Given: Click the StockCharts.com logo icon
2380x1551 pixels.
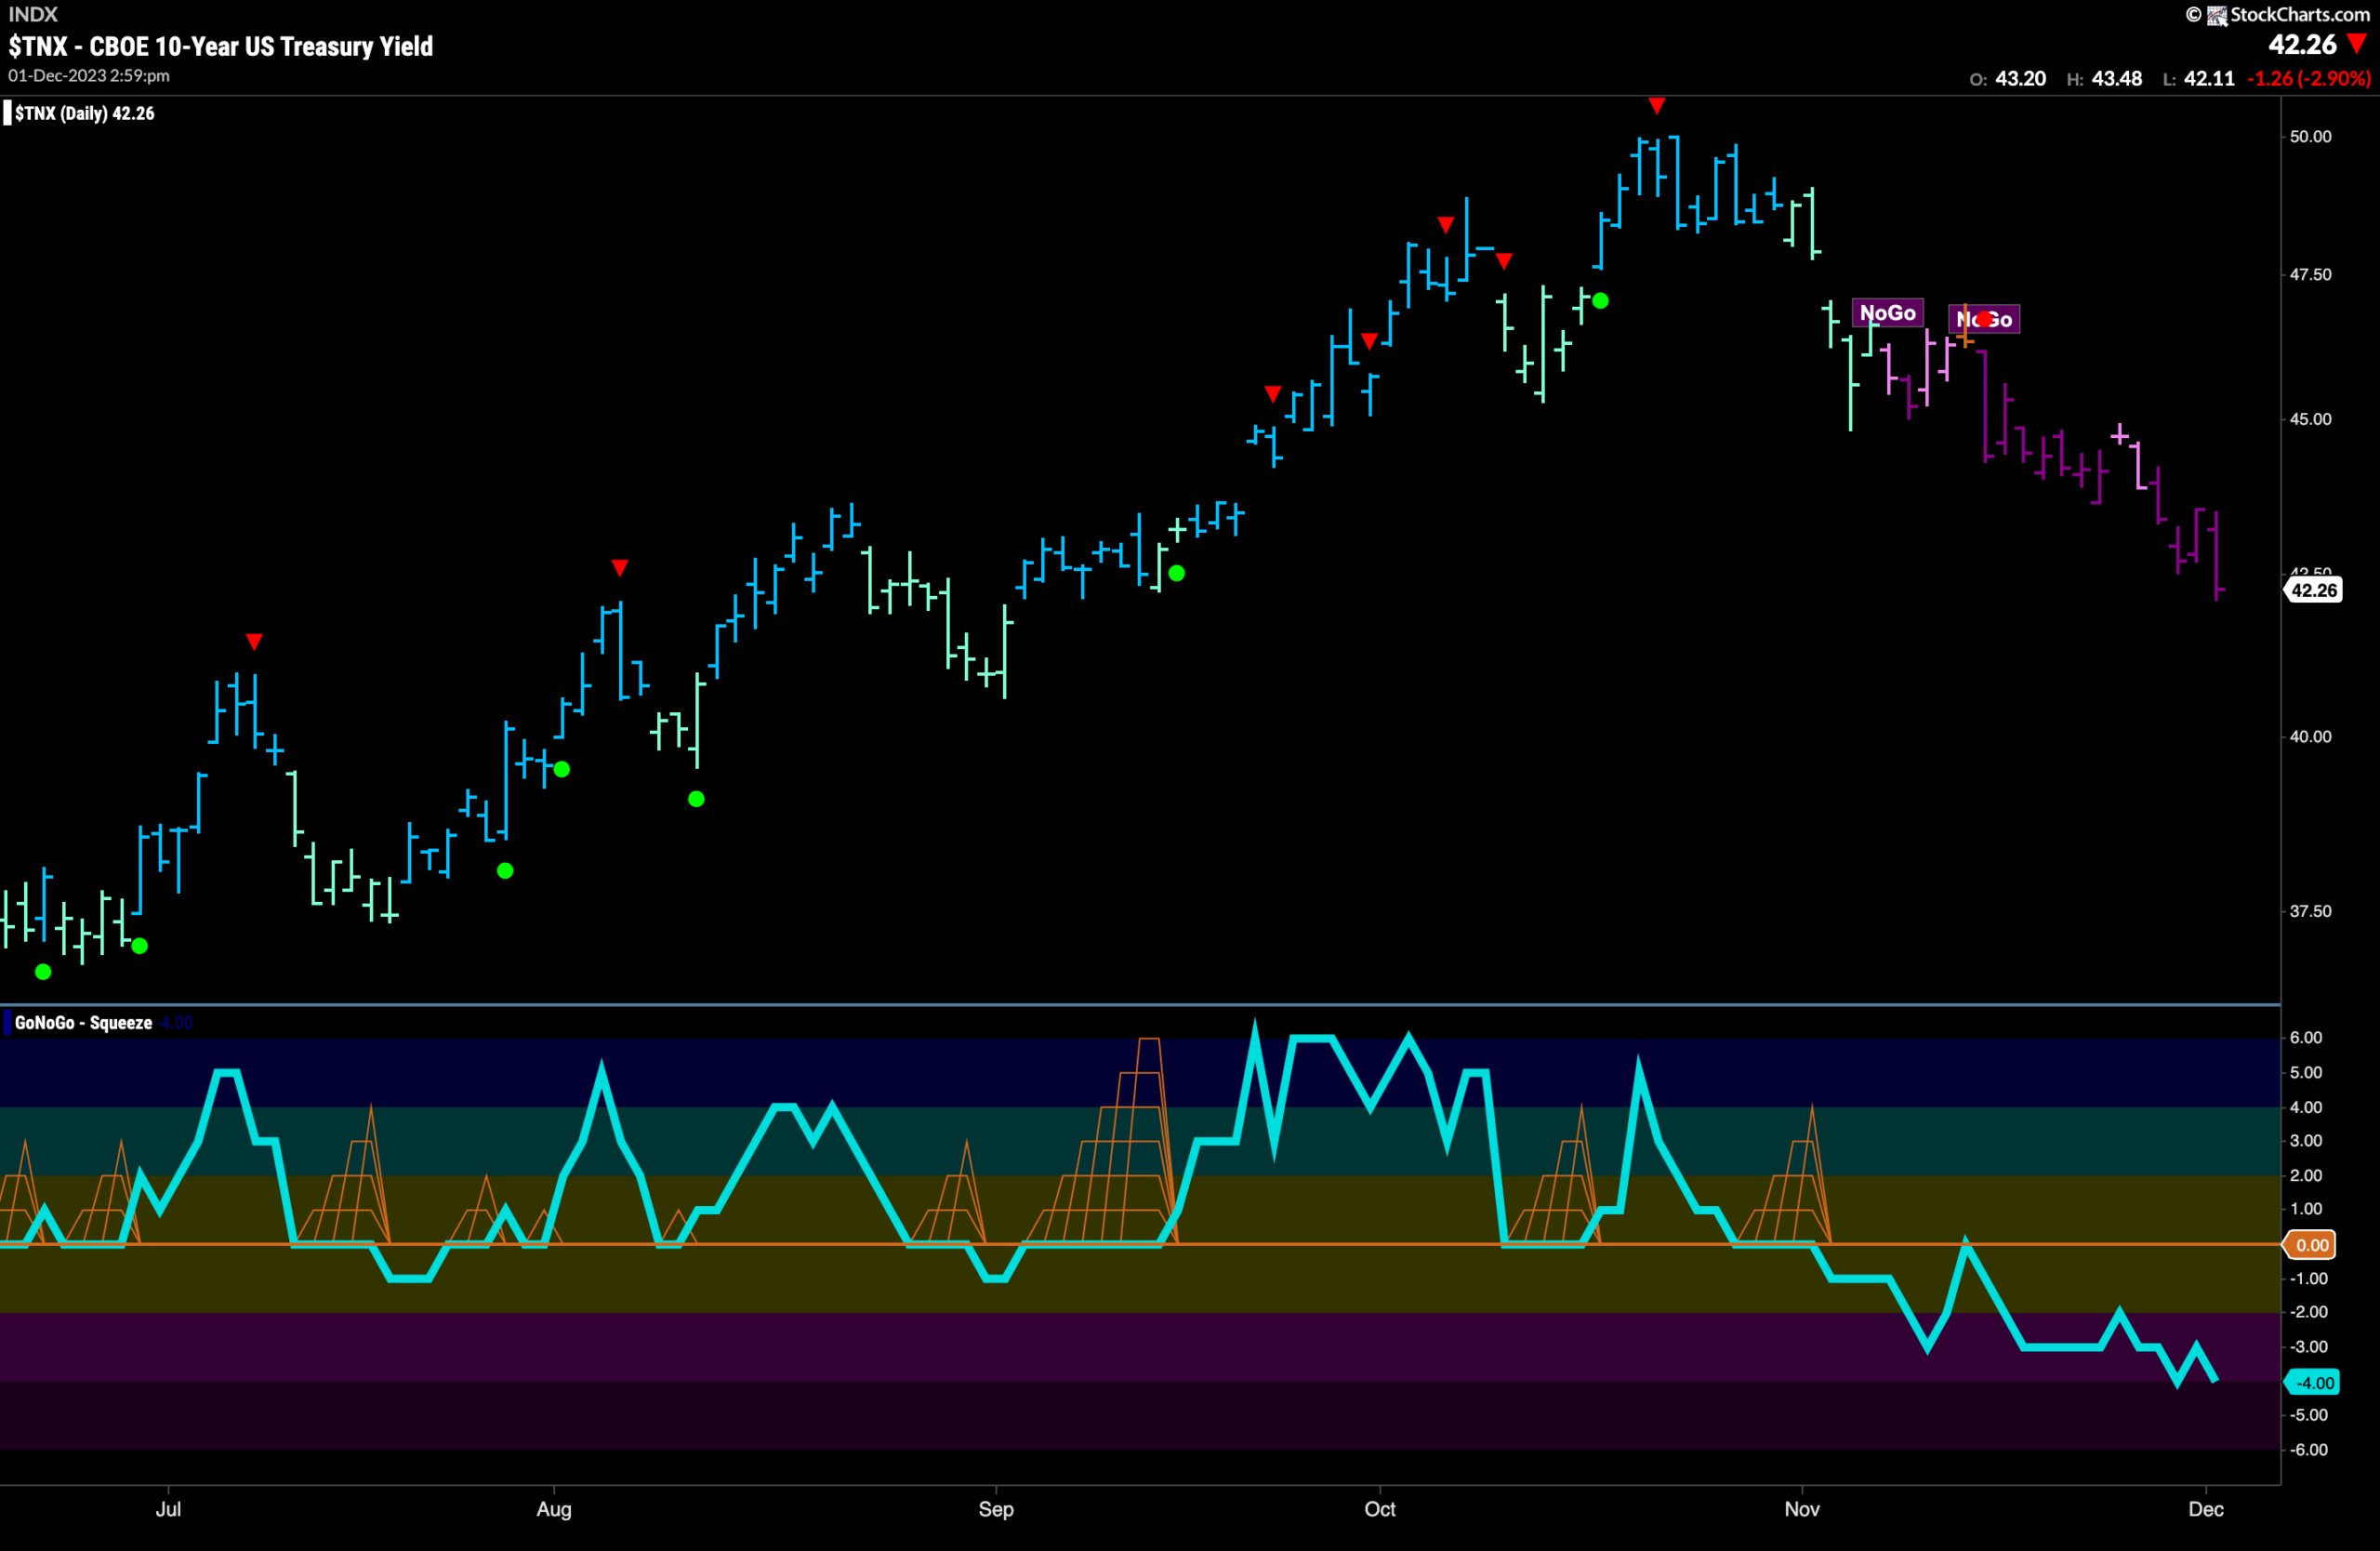Looking at the screenshot, I should click(x=2217, y=15).
